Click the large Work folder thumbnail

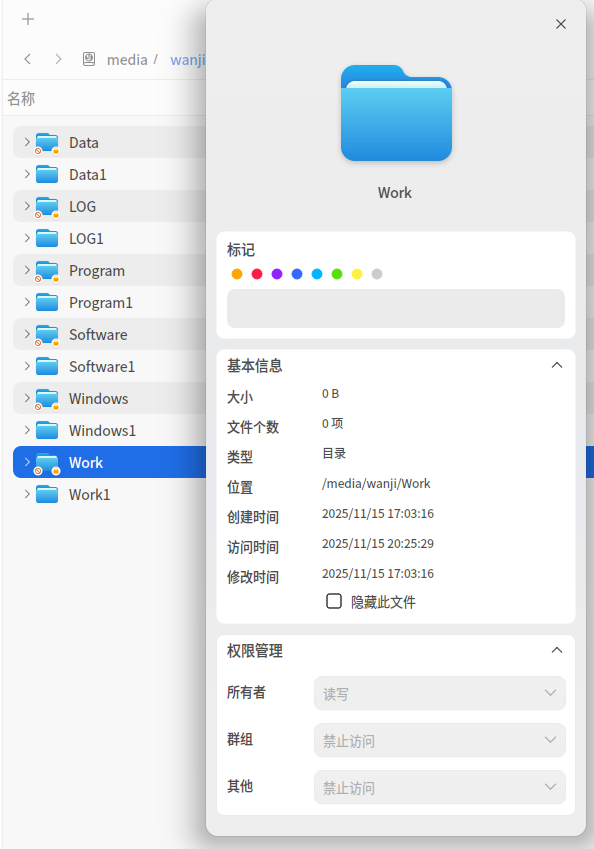396,113
